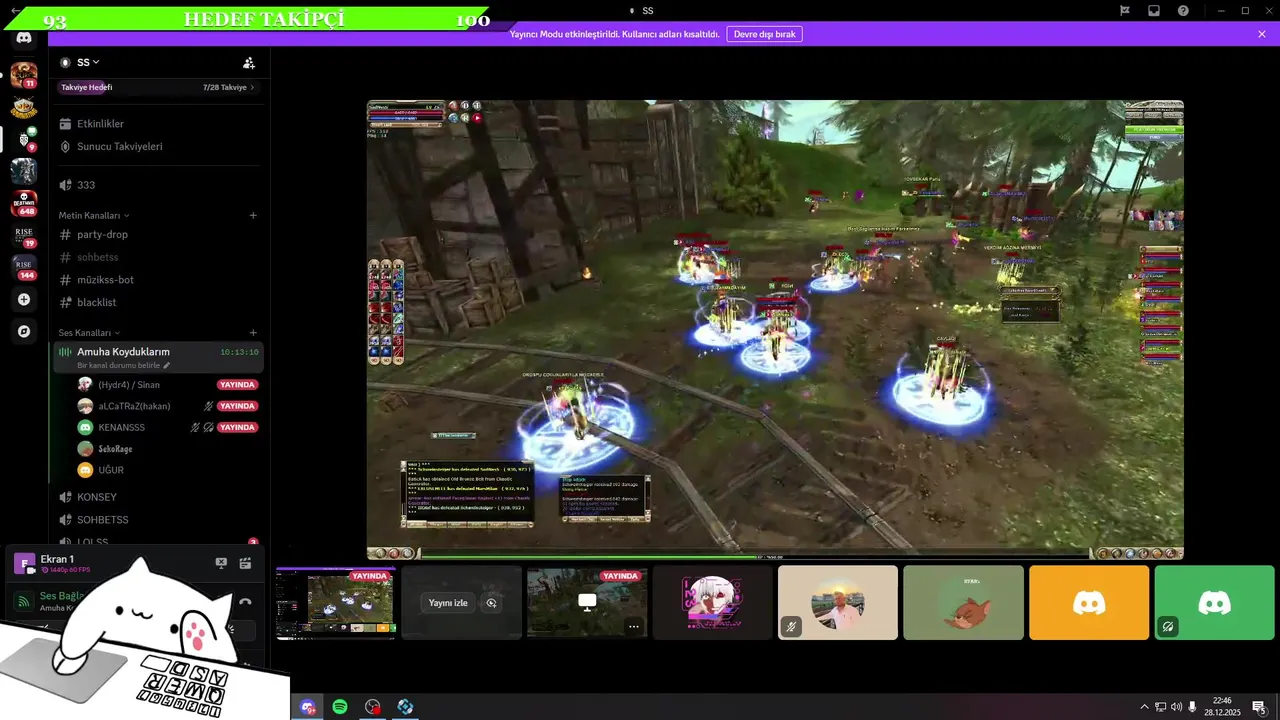This screenshot has height=720, width=1280.
Task: Show hidden tray icons chevron
Action: [x=1144, y=707]
